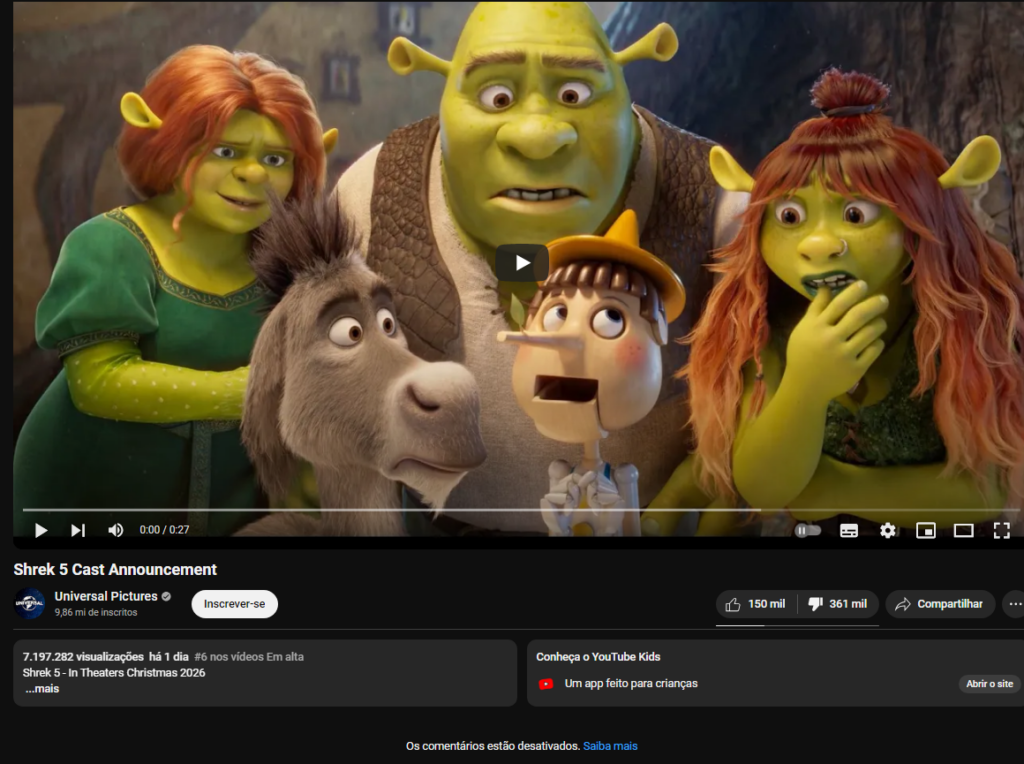Toggle the autoplay switch

[x=808, y=530]
